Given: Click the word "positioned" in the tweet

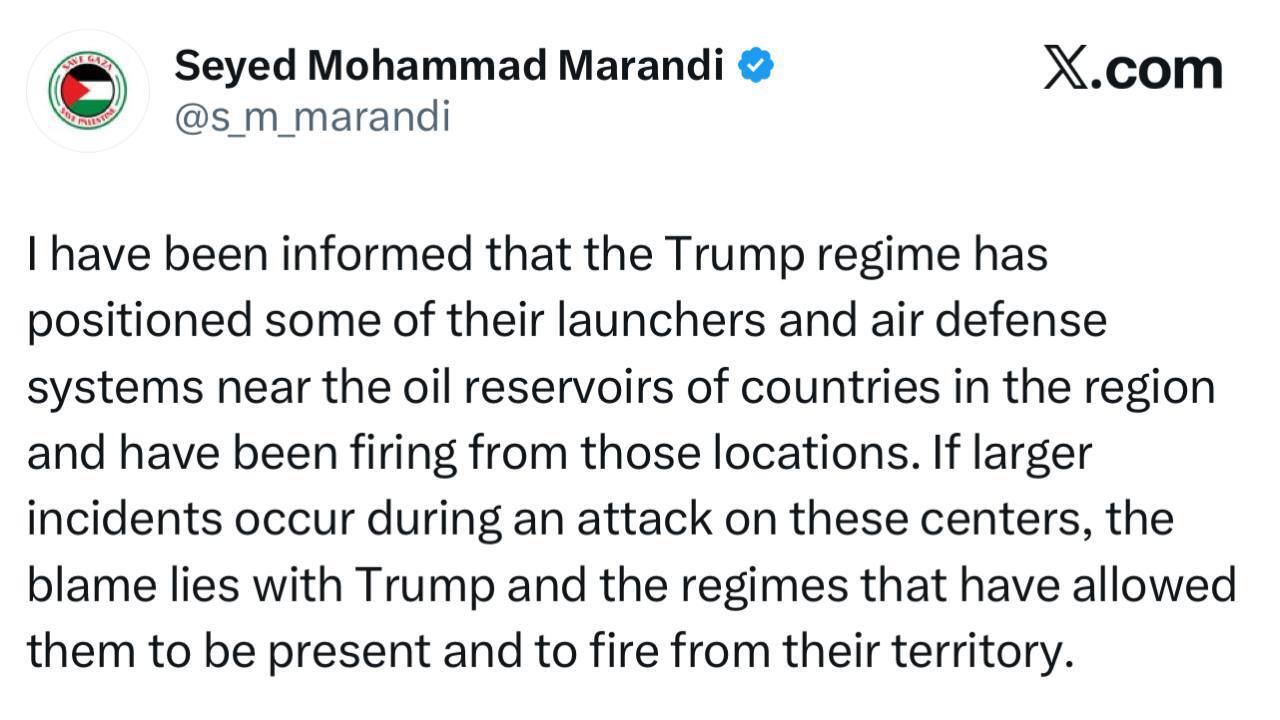Looking at the screenshot, I should click(139, 321).
